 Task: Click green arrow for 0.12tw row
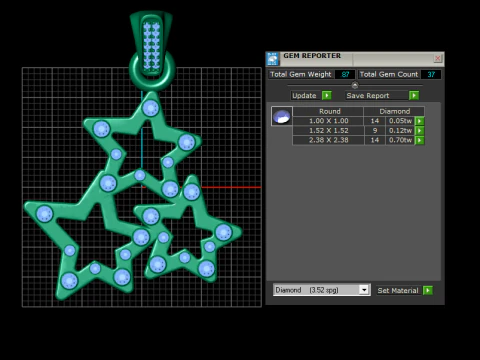[420, 131]
